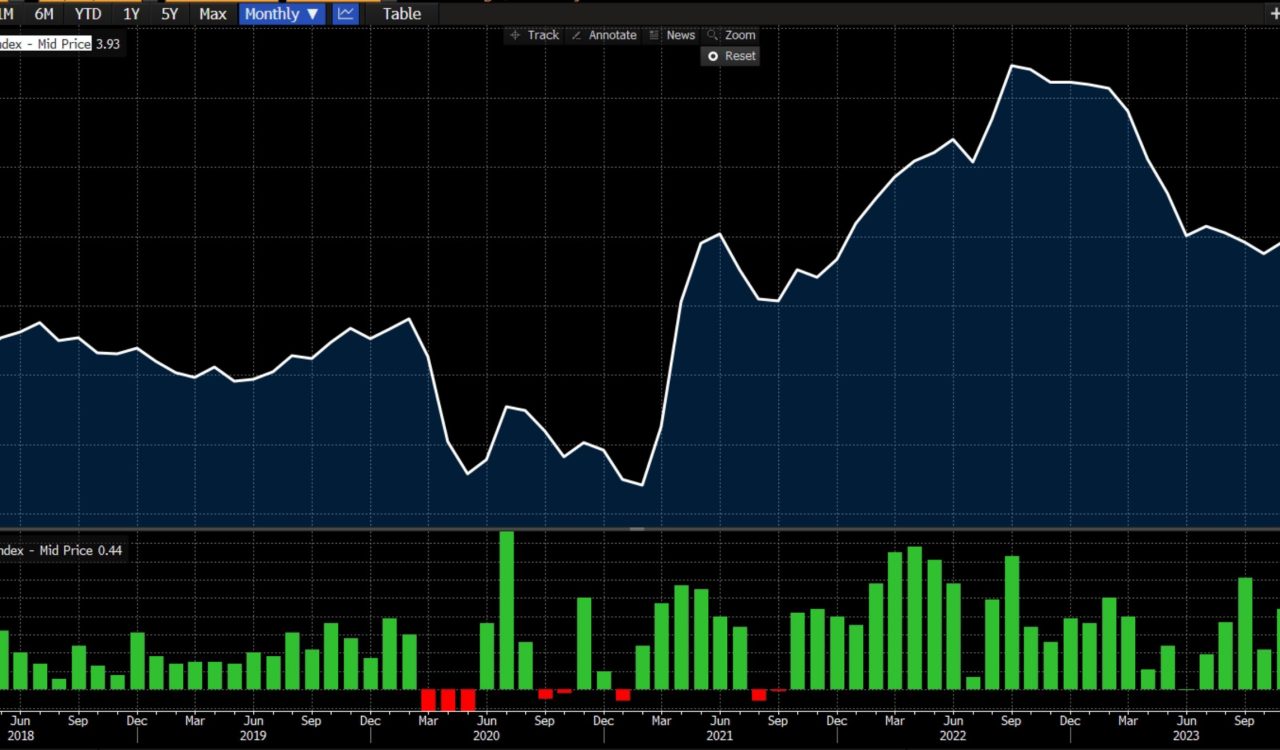Select the YTD time range
Viewport: 1280px width, 750px height.
[88, 14]
